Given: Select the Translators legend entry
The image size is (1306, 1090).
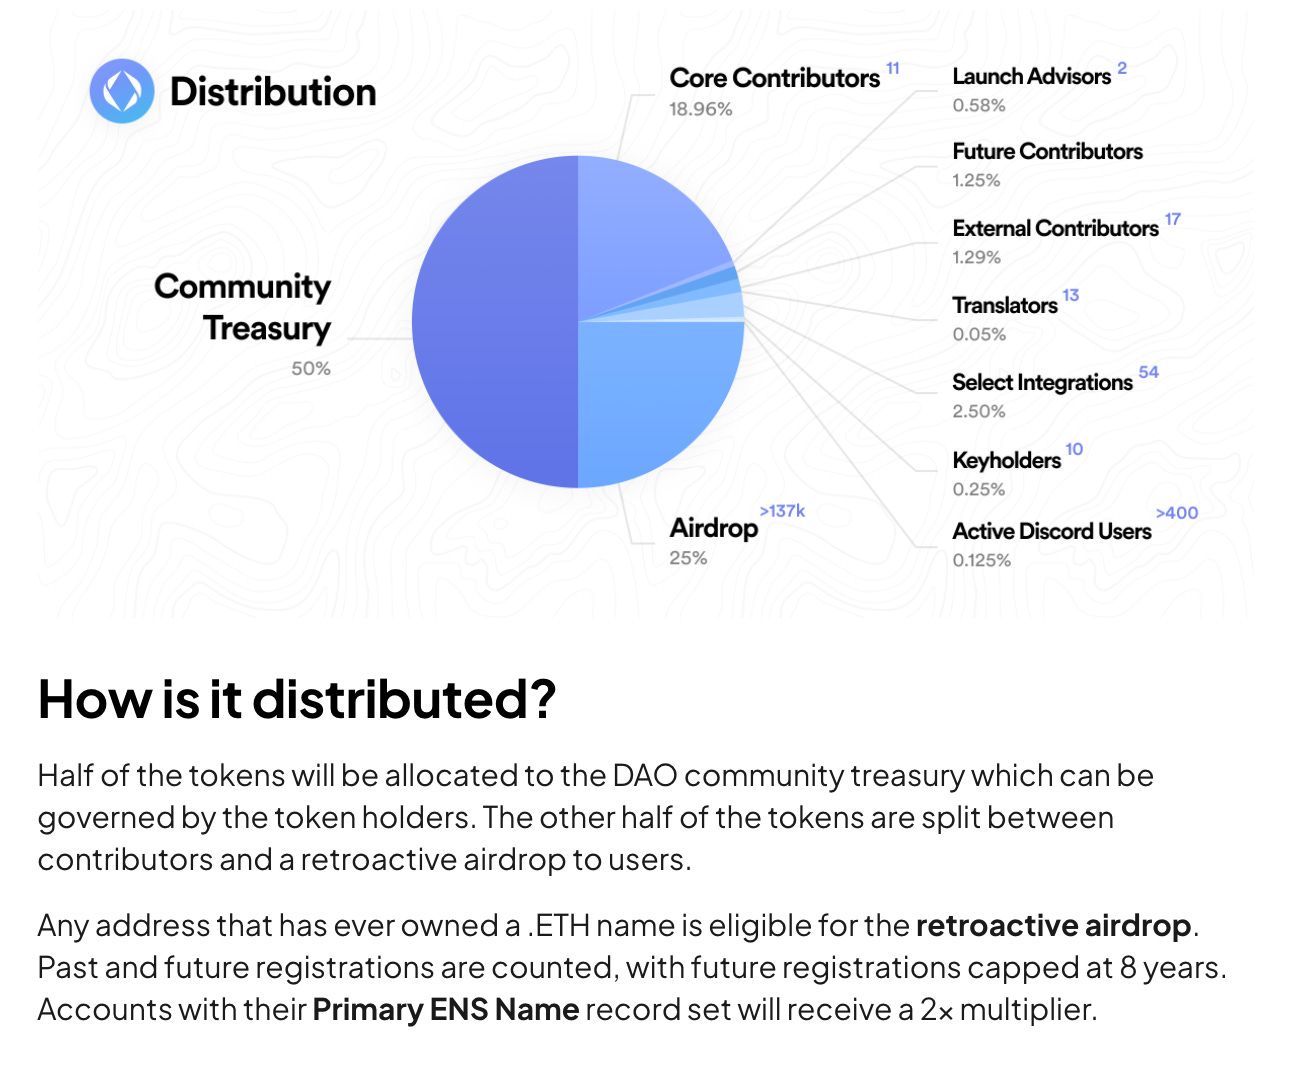Looking at the screenshot, I should pyautogui.click(x=1004, y=306).
